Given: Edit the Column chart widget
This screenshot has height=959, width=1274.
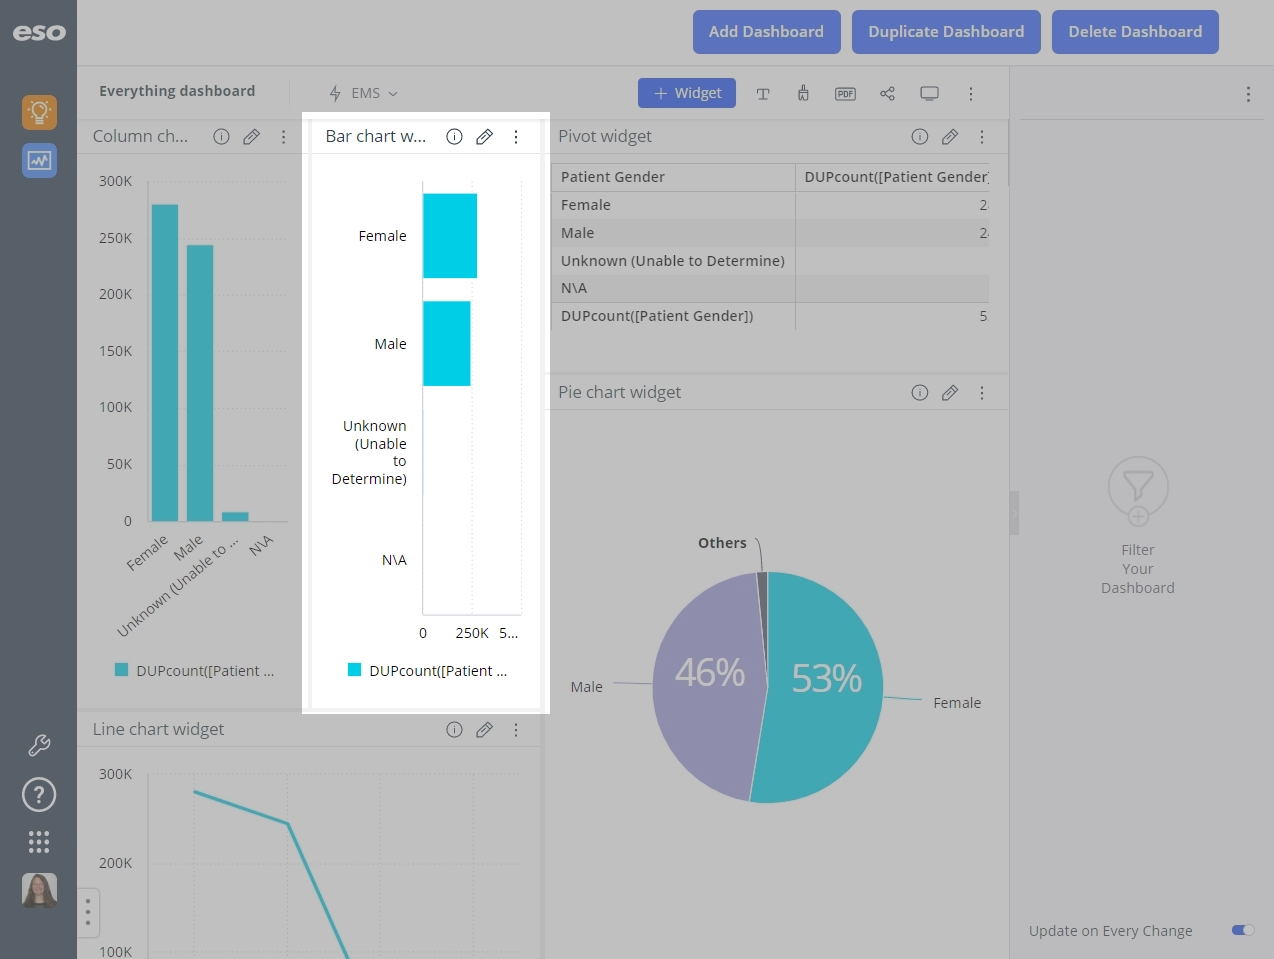Looking at the screenshot, I should pos(252,137).
